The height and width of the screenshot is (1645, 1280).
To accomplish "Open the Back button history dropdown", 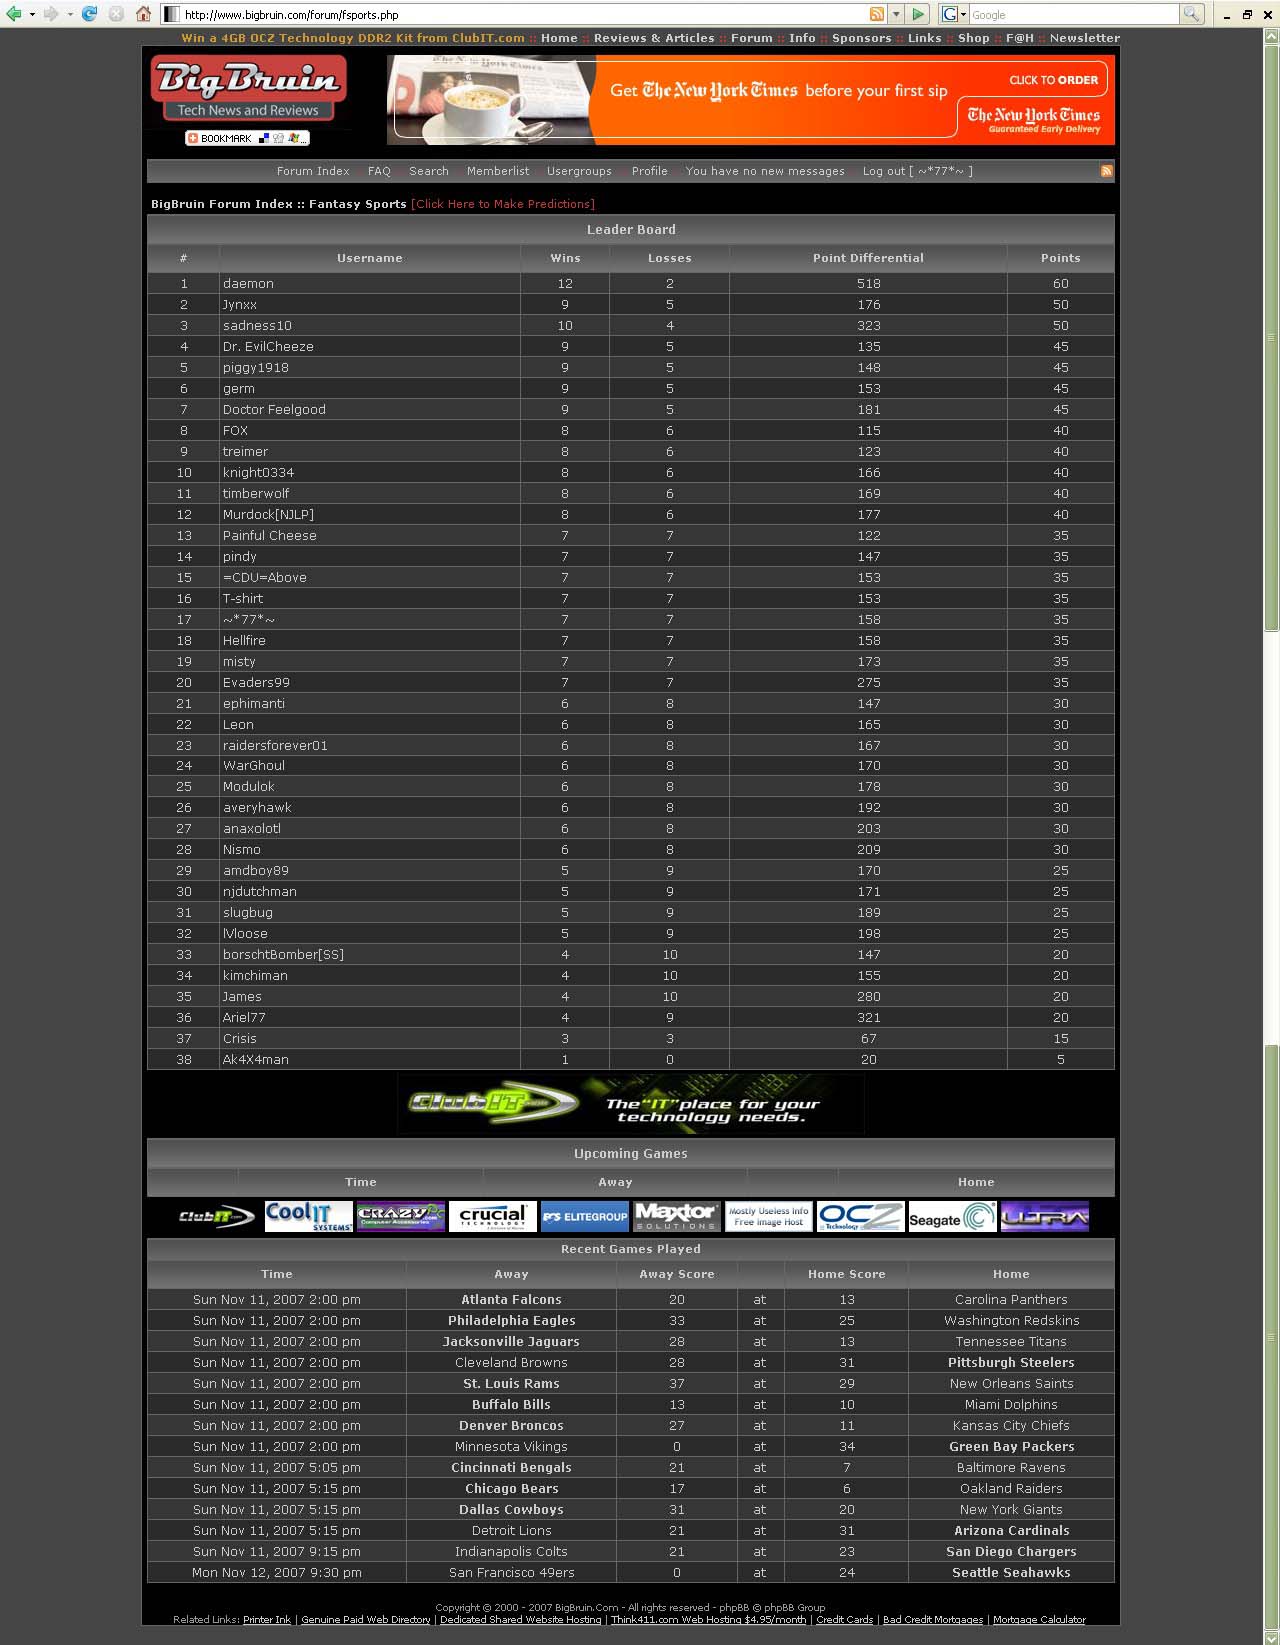I will 32,14.
